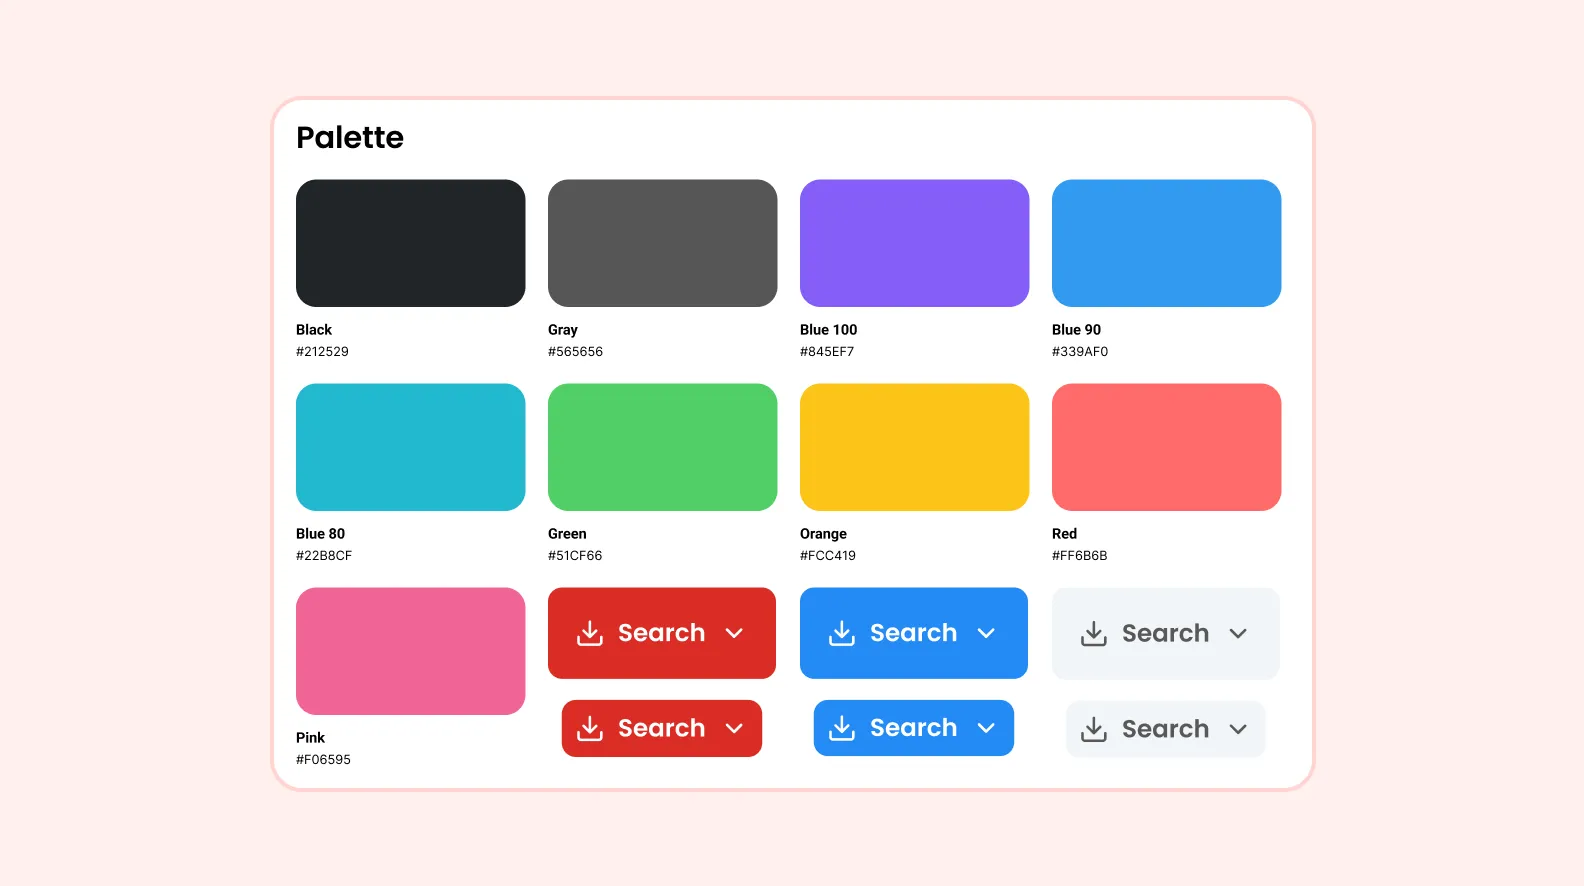Click Search label on small blue button
The image size is (1584, 886).
coord(913,728)
